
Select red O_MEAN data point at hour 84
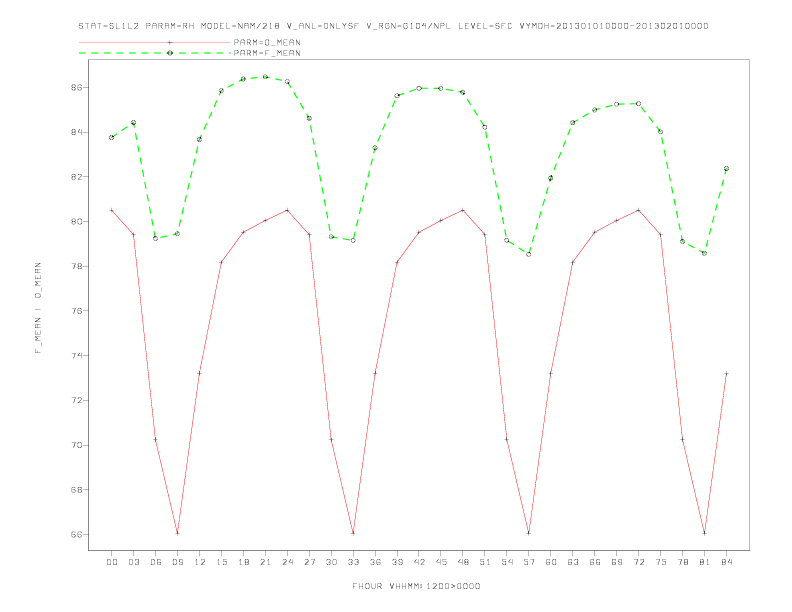point(726,374)
